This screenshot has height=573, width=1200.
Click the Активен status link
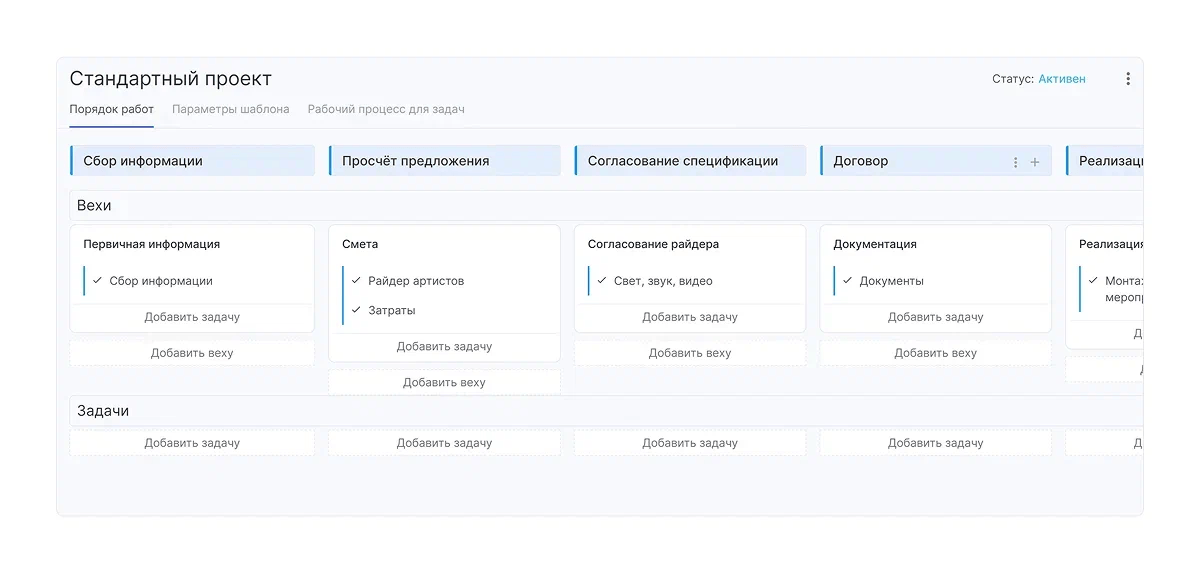(1061, 79)
